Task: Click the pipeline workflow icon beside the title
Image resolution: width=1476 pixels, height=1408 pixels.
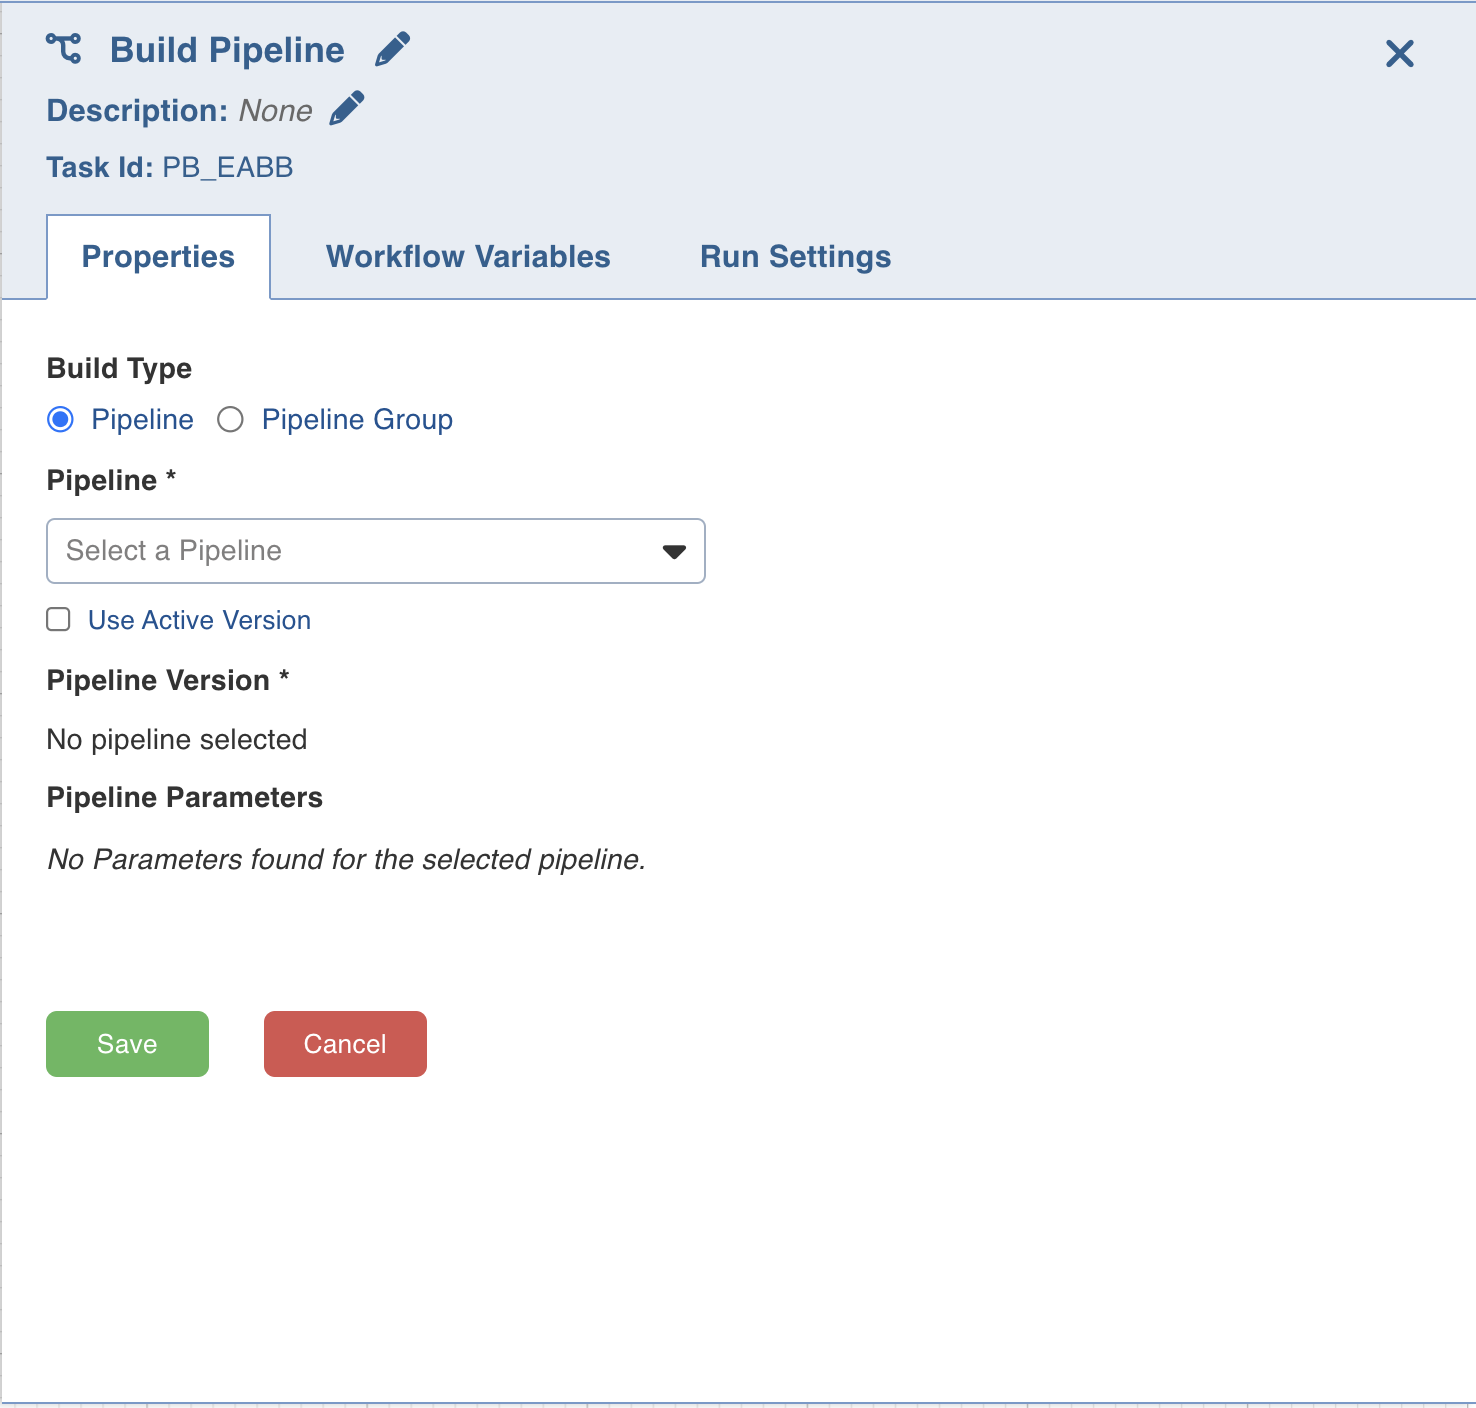Action: point(64,48)
